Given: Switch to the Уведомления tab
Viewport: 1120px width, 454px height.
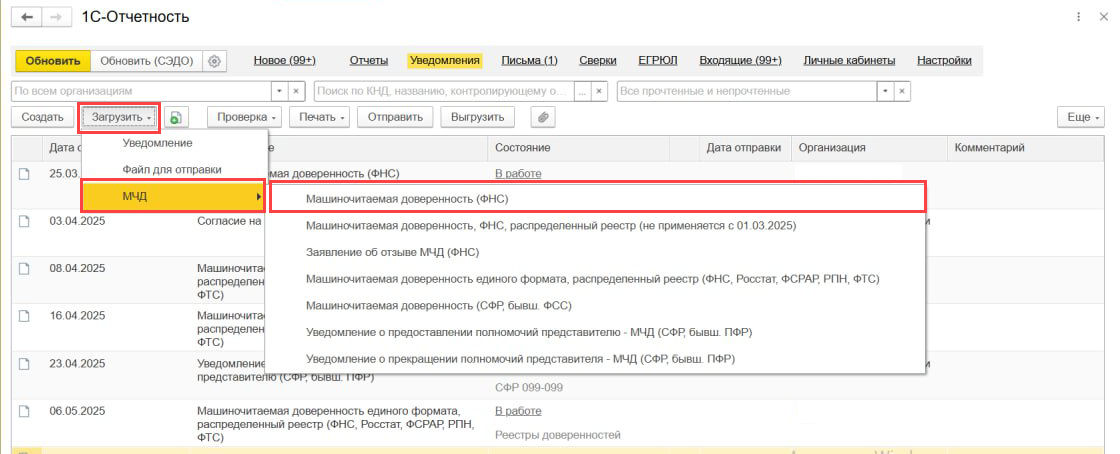Looking at the screenshot, I should (444, 61).
